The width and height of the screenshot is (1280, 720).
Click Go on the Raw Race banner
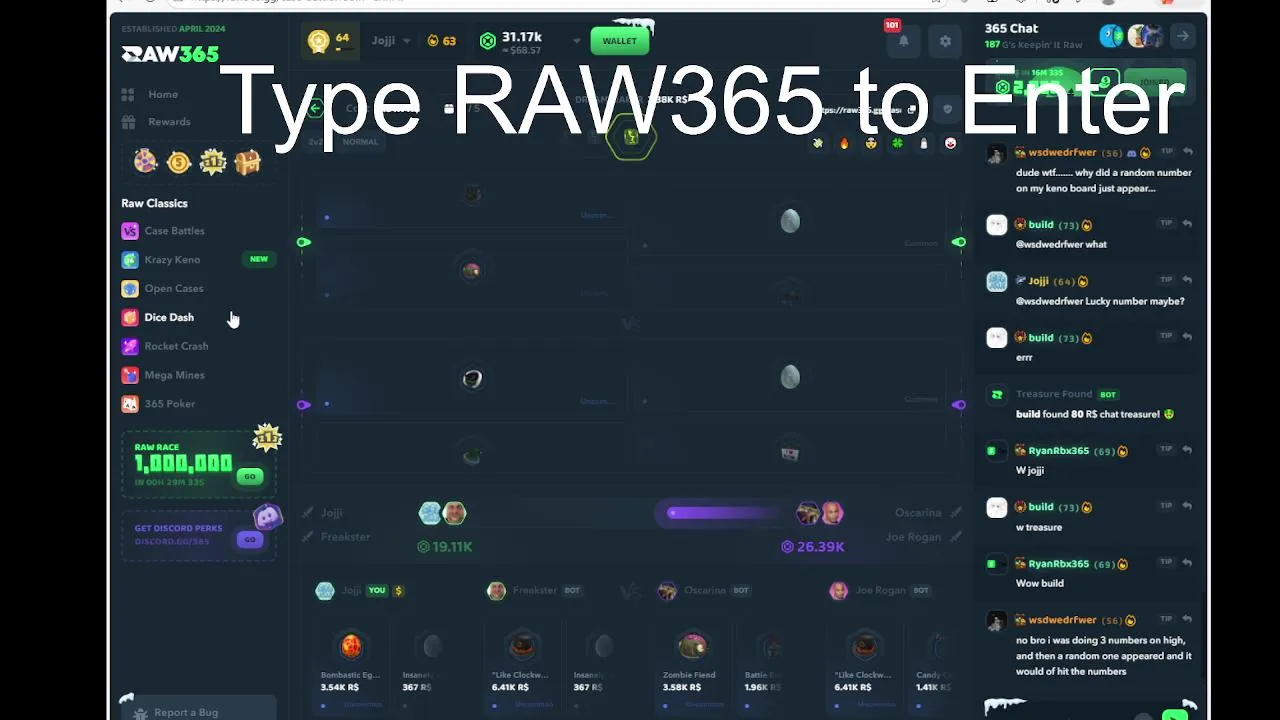[250, 476]
